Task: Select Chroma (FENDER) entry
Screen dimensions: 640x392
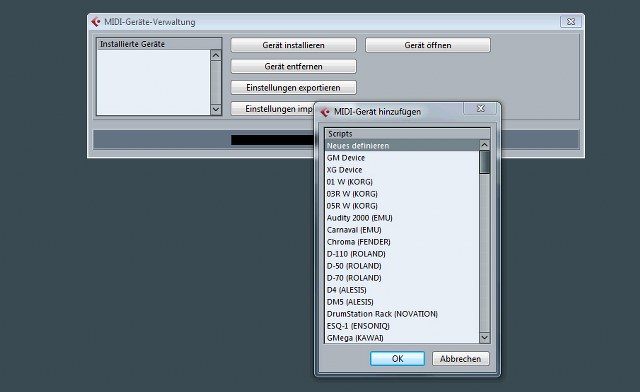Action: coord(402,242)
